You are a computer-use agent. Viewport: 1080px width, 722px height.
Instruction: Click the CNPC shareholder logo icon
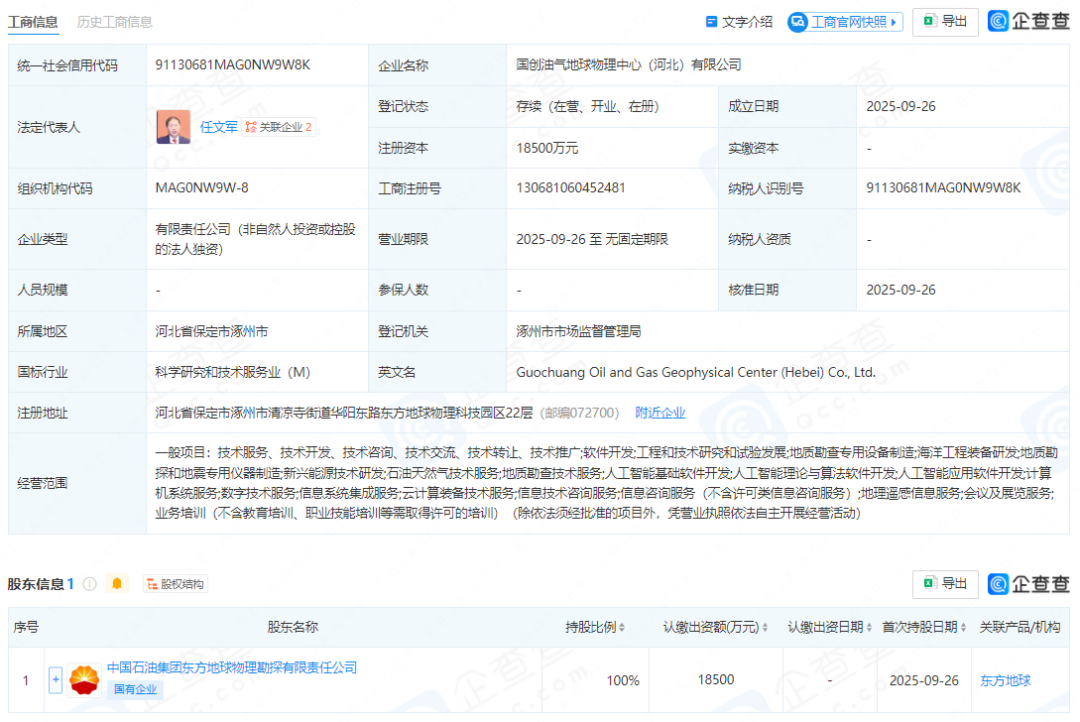[x=84, y=680]
